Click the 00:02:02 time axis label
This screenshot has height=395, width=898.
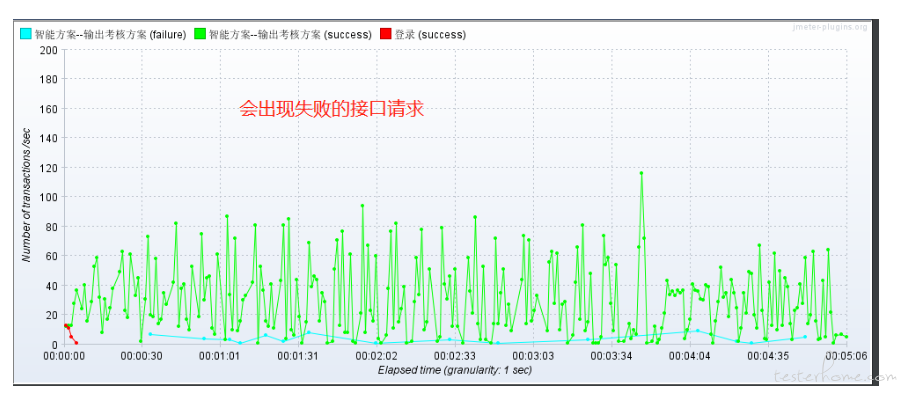click(376, 356)
